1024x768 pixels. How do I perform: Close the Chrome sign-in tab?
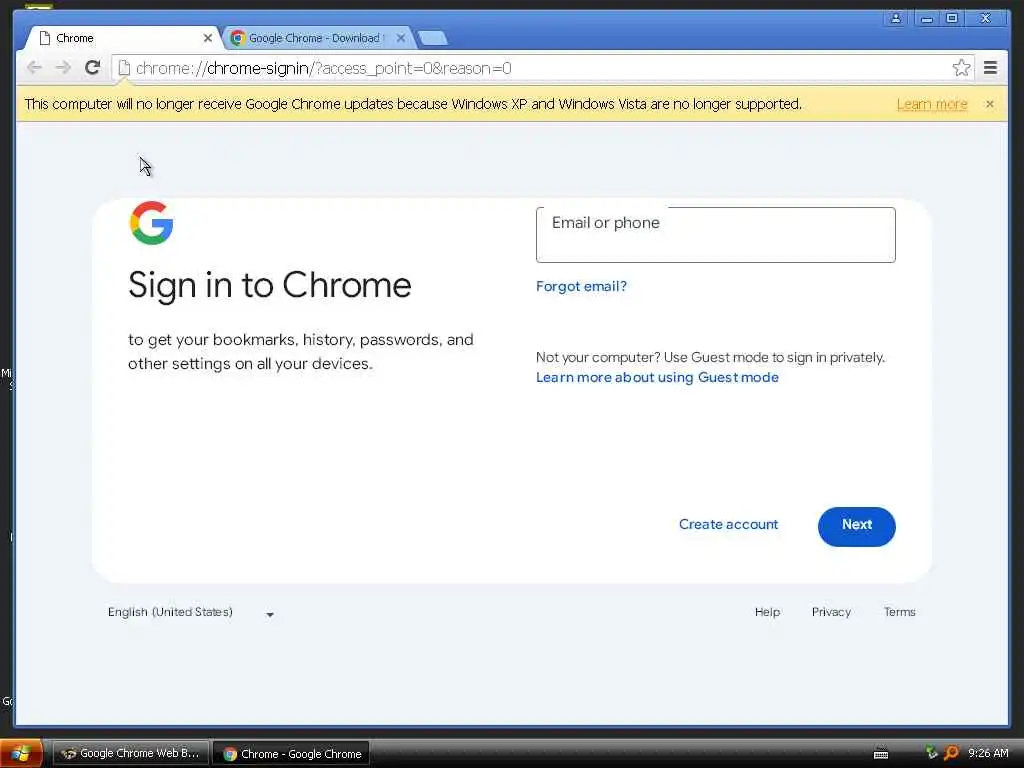pos(208,38)
